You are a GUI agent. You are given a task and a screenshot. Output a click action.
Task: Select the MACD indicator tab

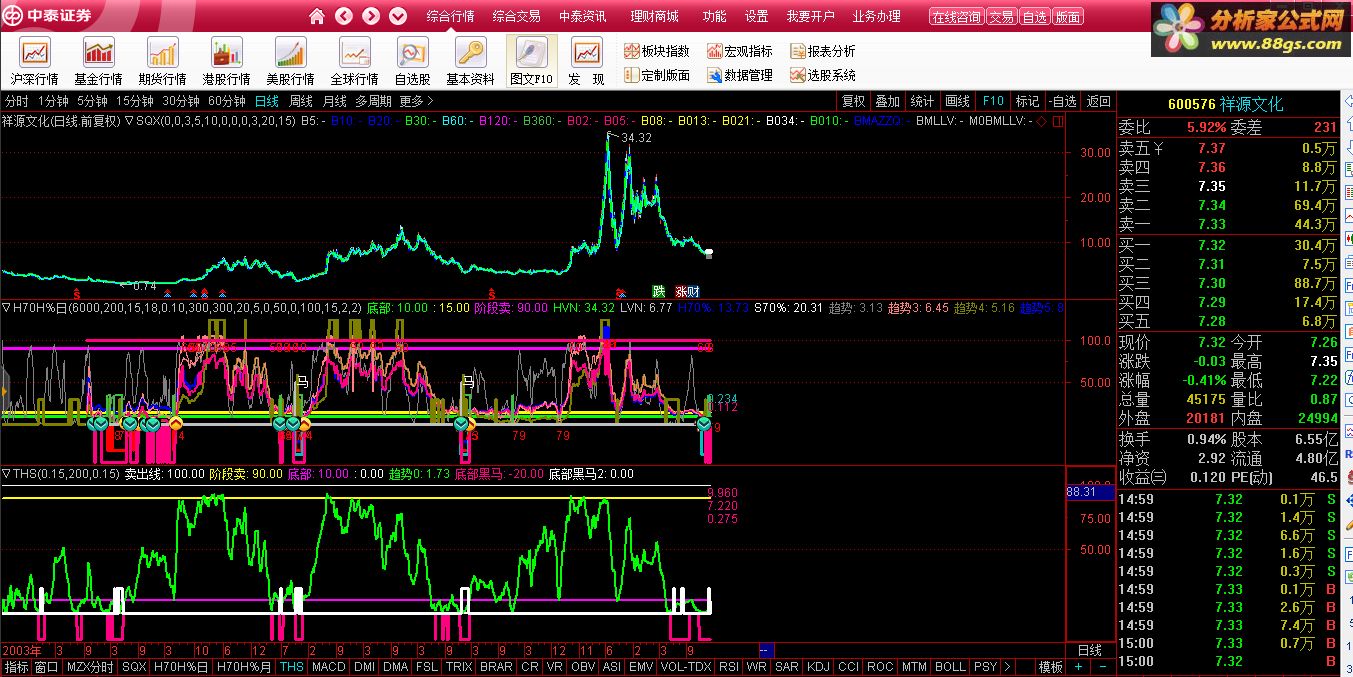(328, 666)
